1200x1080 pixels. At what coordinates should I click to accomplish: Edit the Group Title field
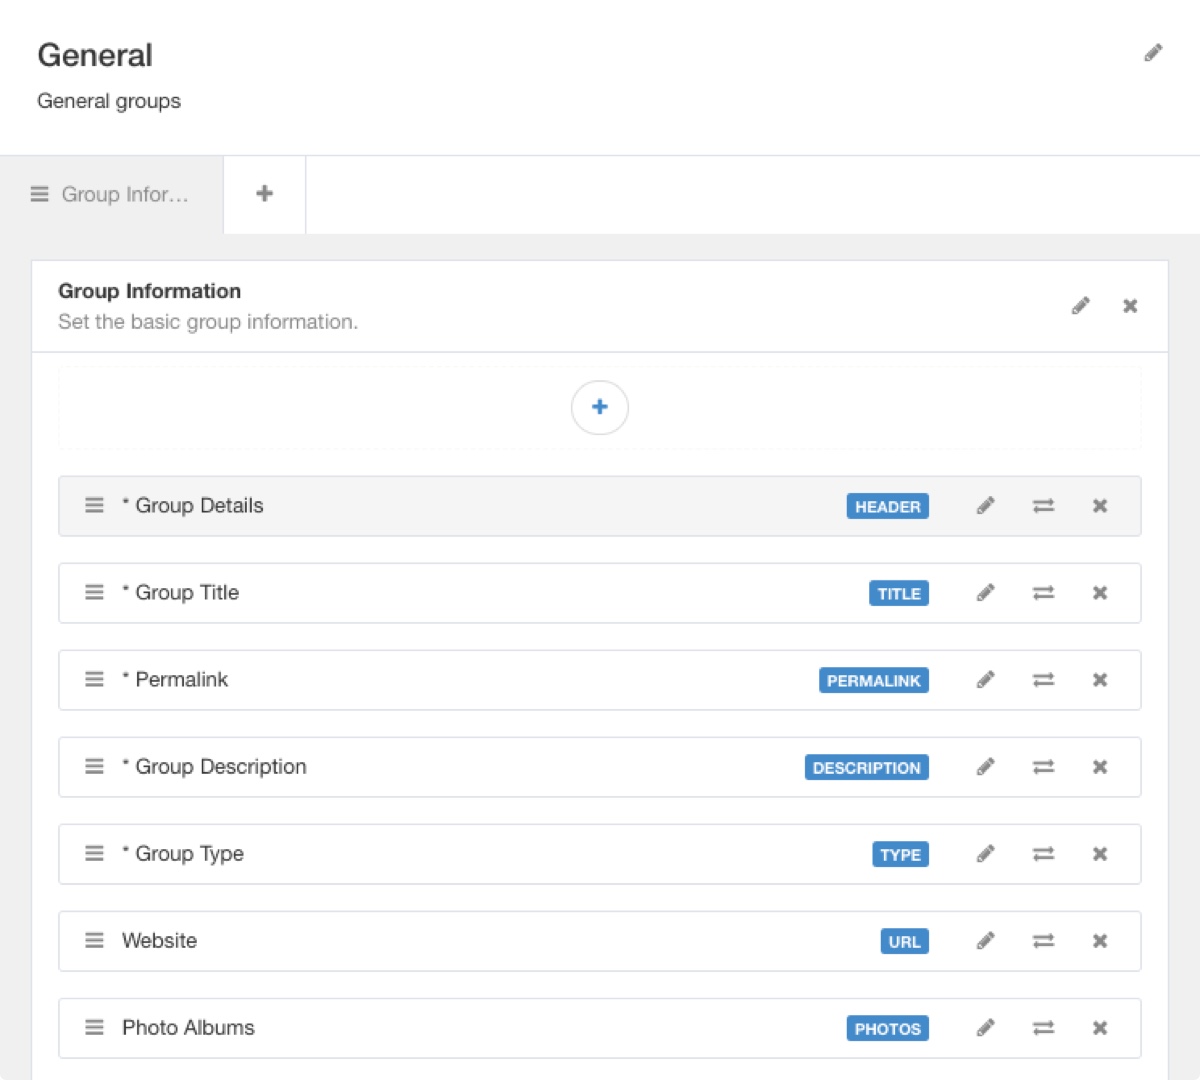click(x=985, y=593)
